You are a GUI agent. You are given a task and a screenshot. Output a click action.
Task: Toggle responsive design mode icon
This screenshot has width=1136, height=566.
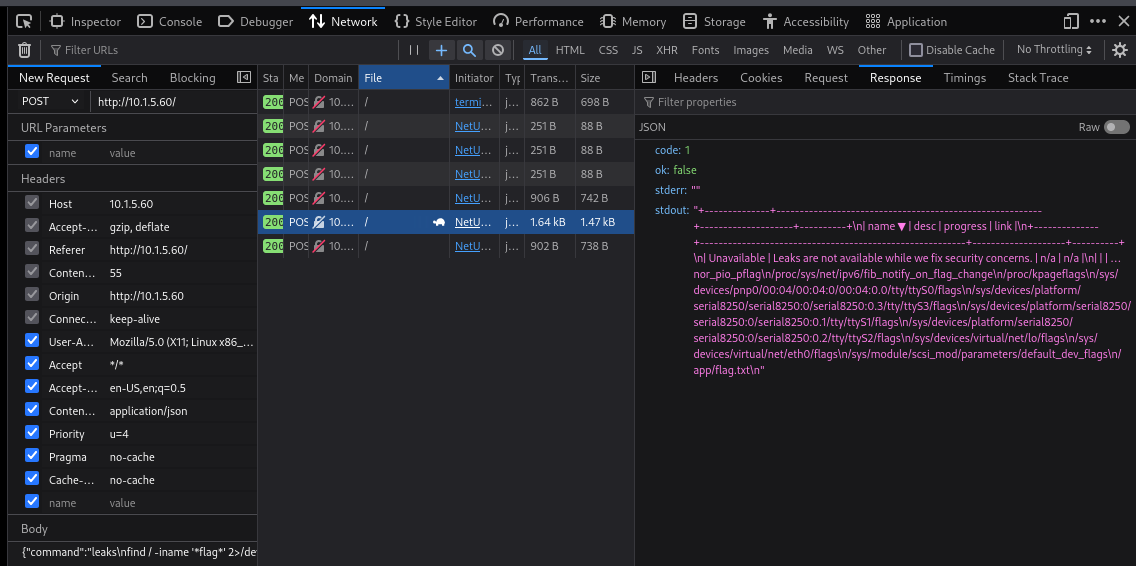[1071, 21]
